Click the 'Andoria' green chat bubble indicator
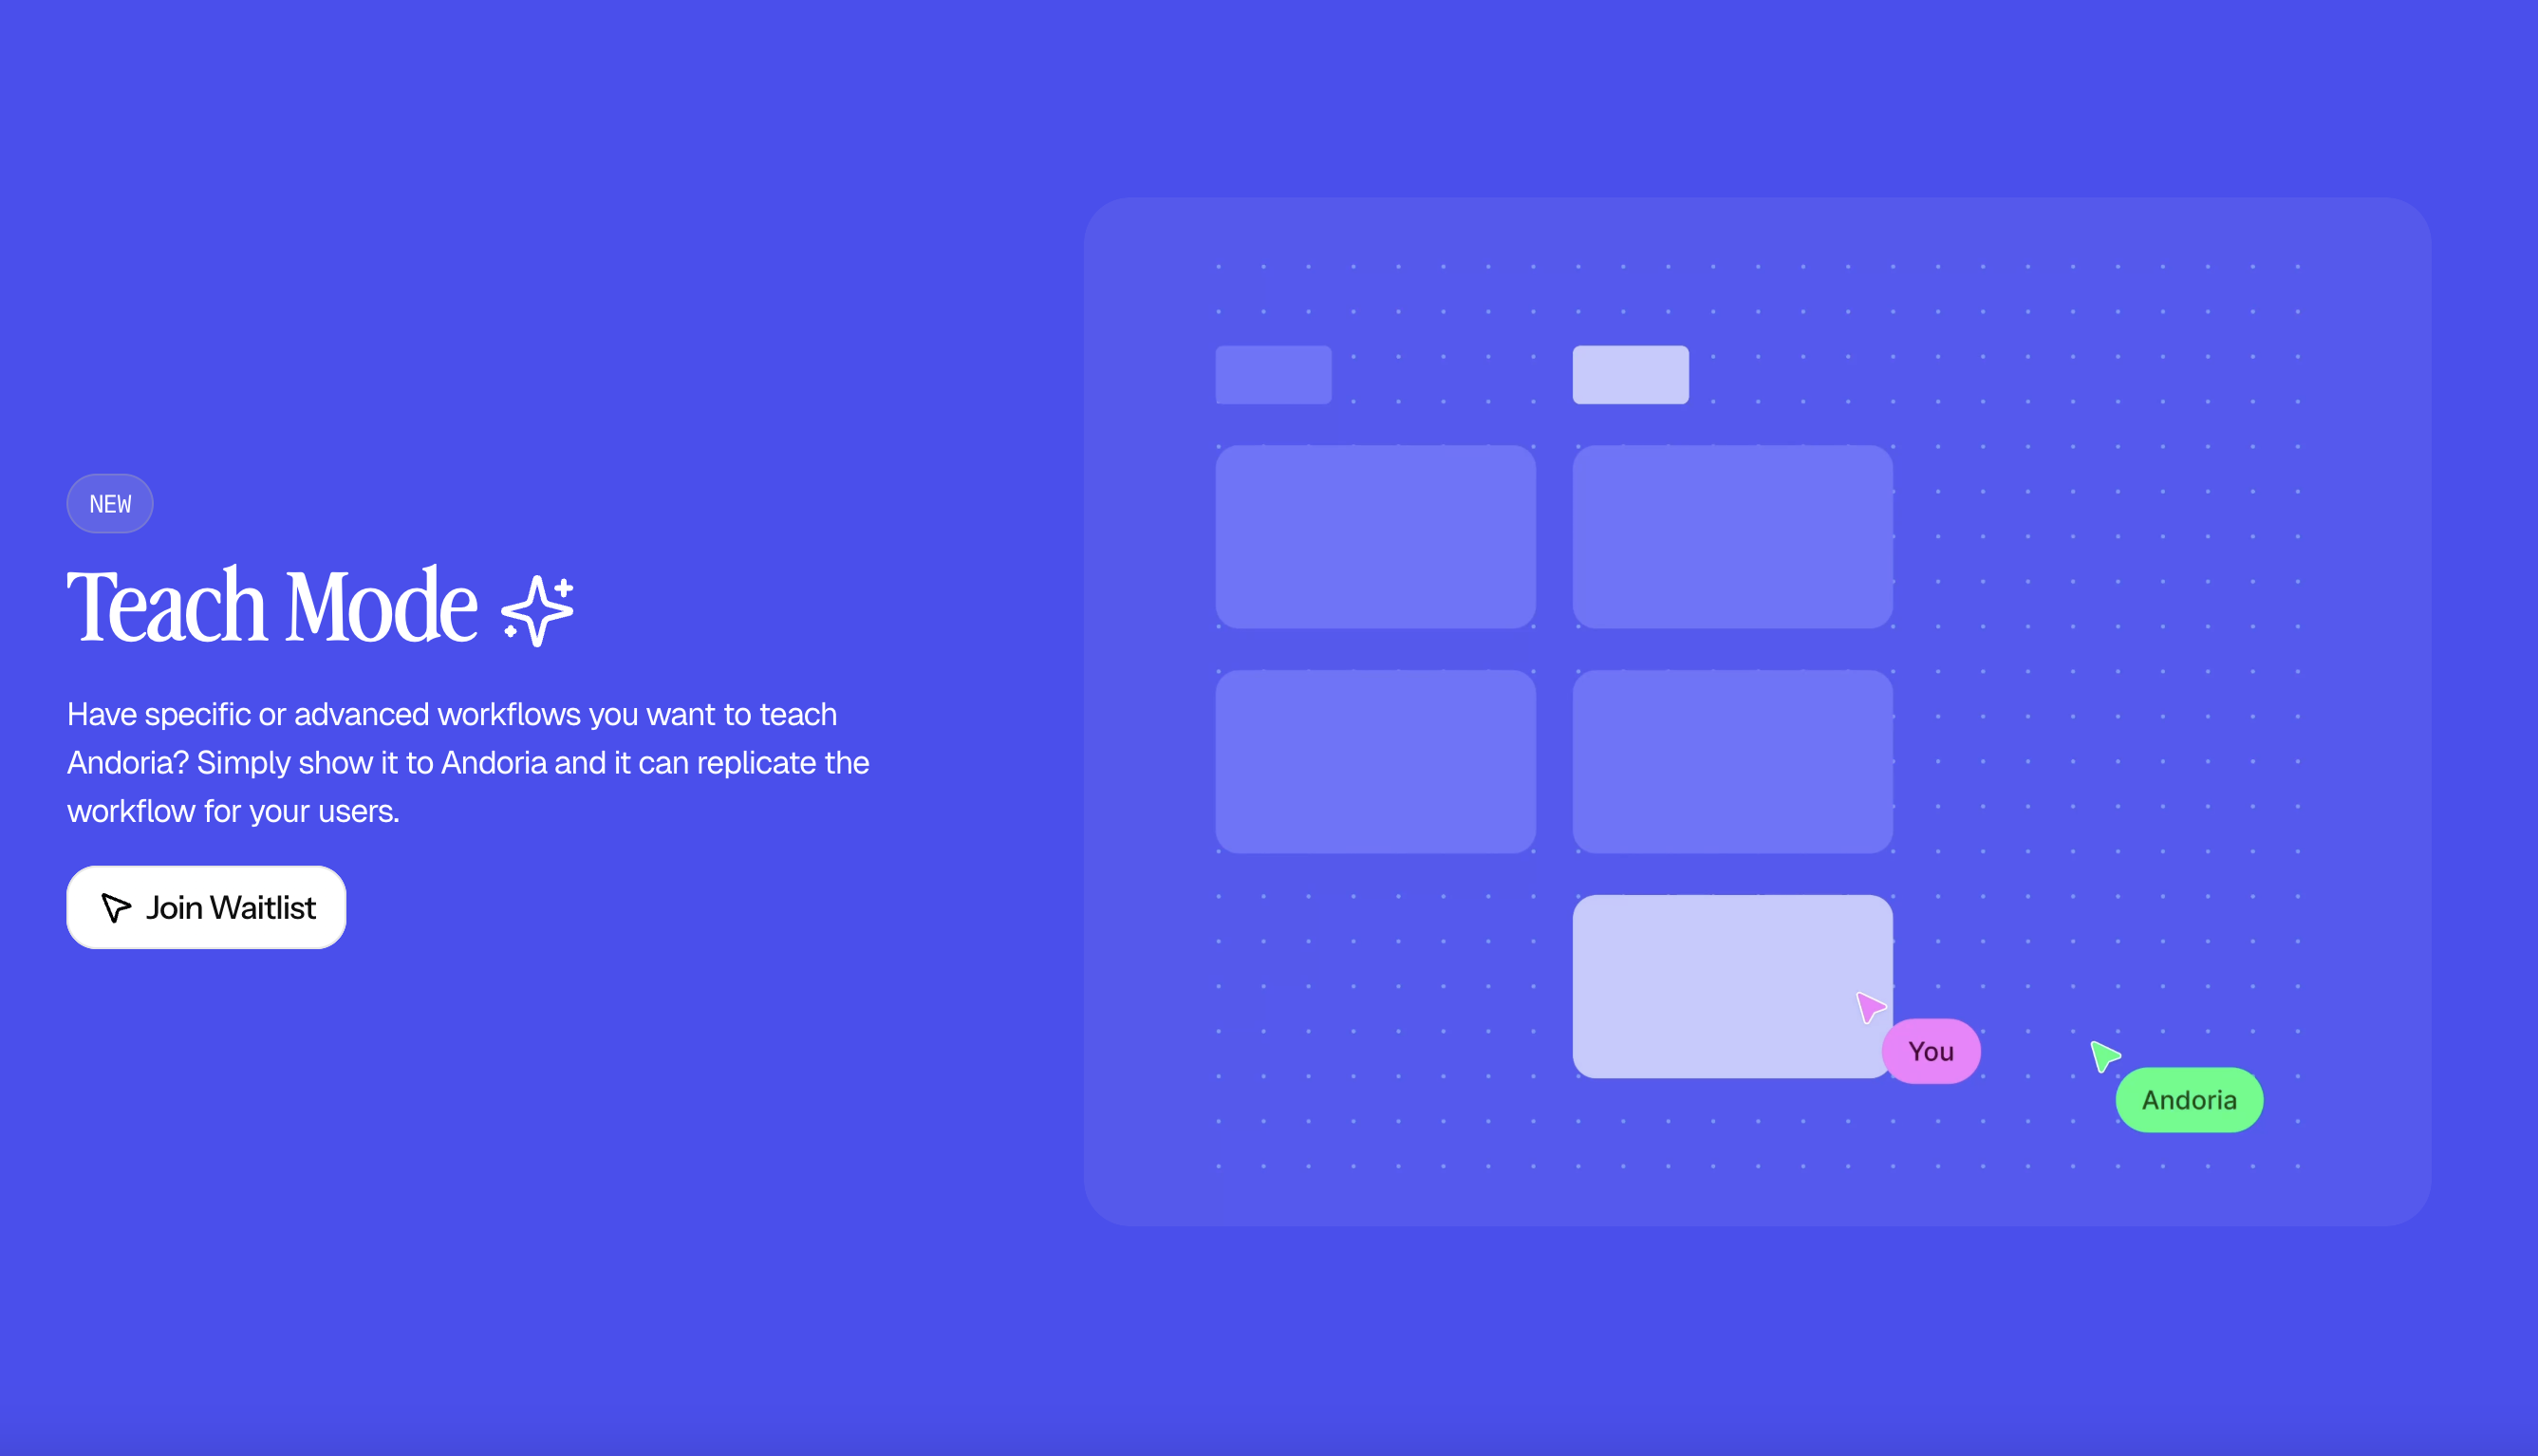Image resolution: width=2538 pixels, height=1456 pixels. click(x=2190, y=1098)
